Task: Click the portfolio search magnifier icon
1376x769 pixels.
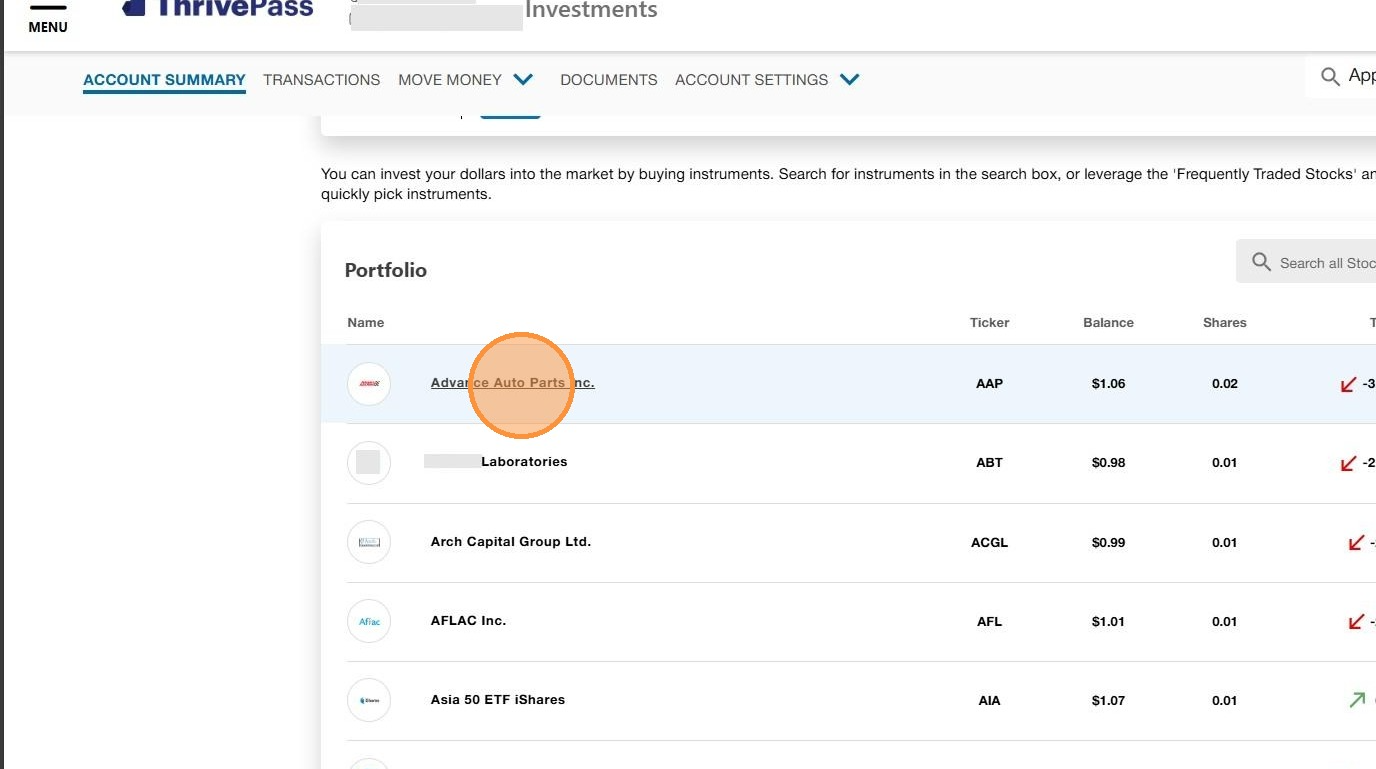Action: [x=1261, y=262]
